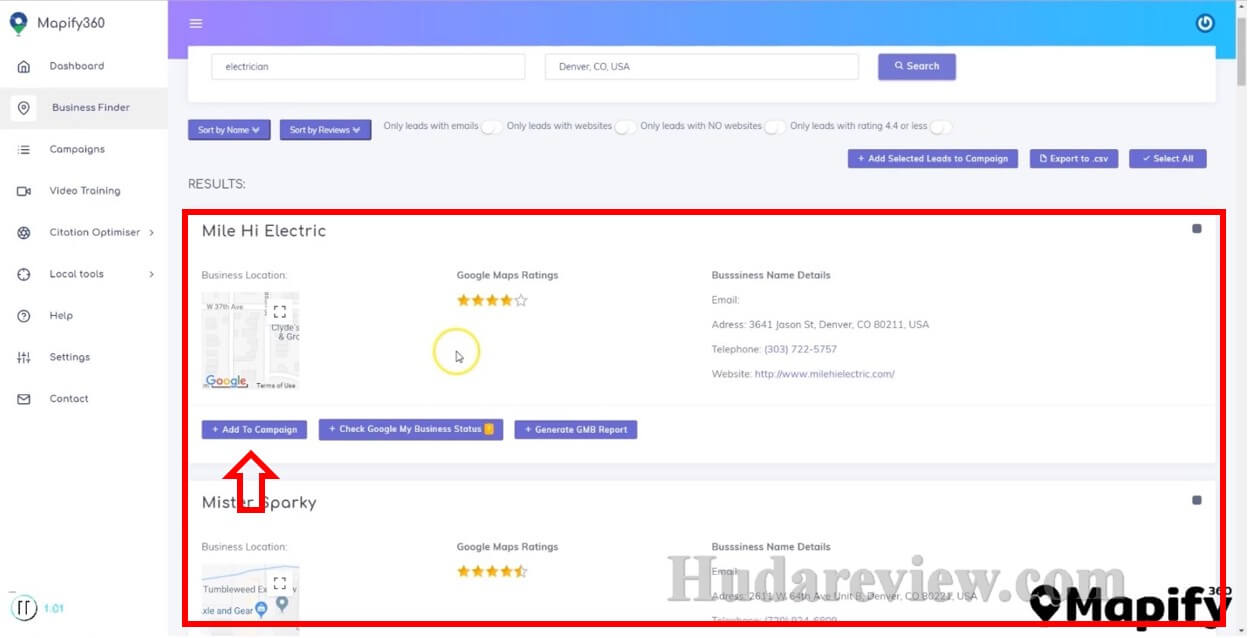Toggle the hamburger menu icon
The height and width of the screenshot is (638, 1249).
[x=196, y=24]
